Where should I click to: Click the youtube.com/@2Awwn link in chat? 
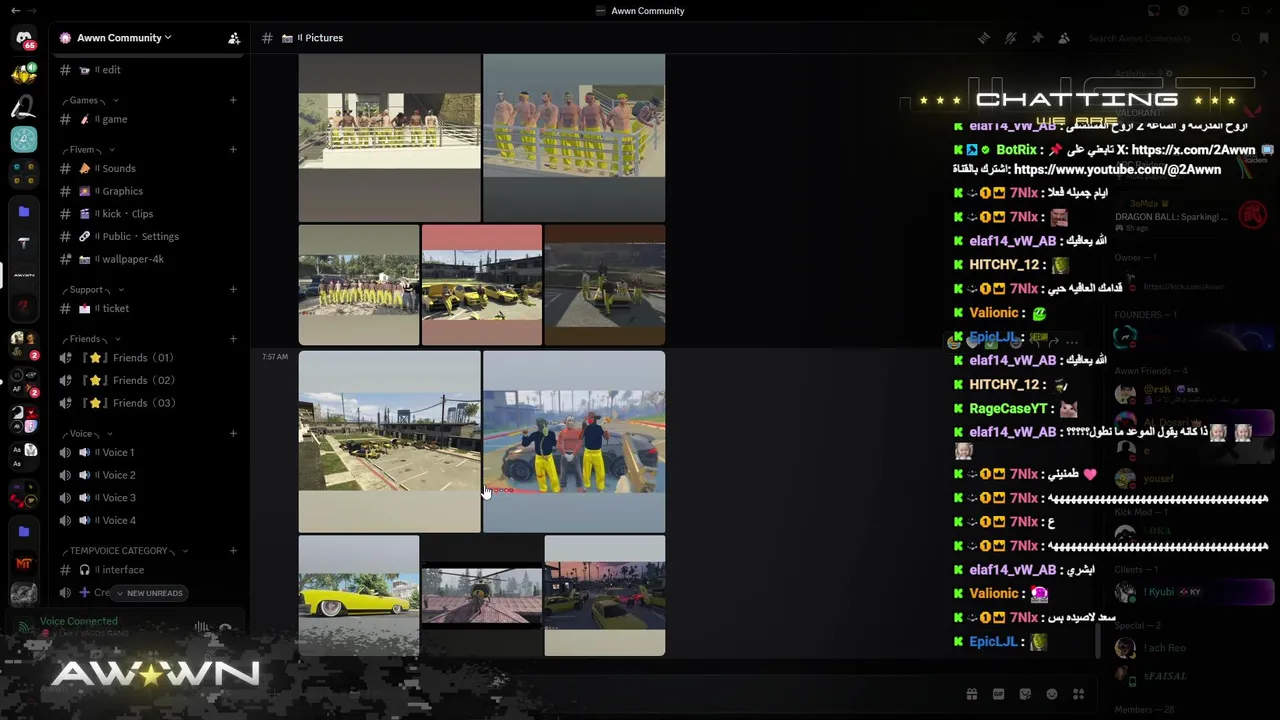[1117, 170]
